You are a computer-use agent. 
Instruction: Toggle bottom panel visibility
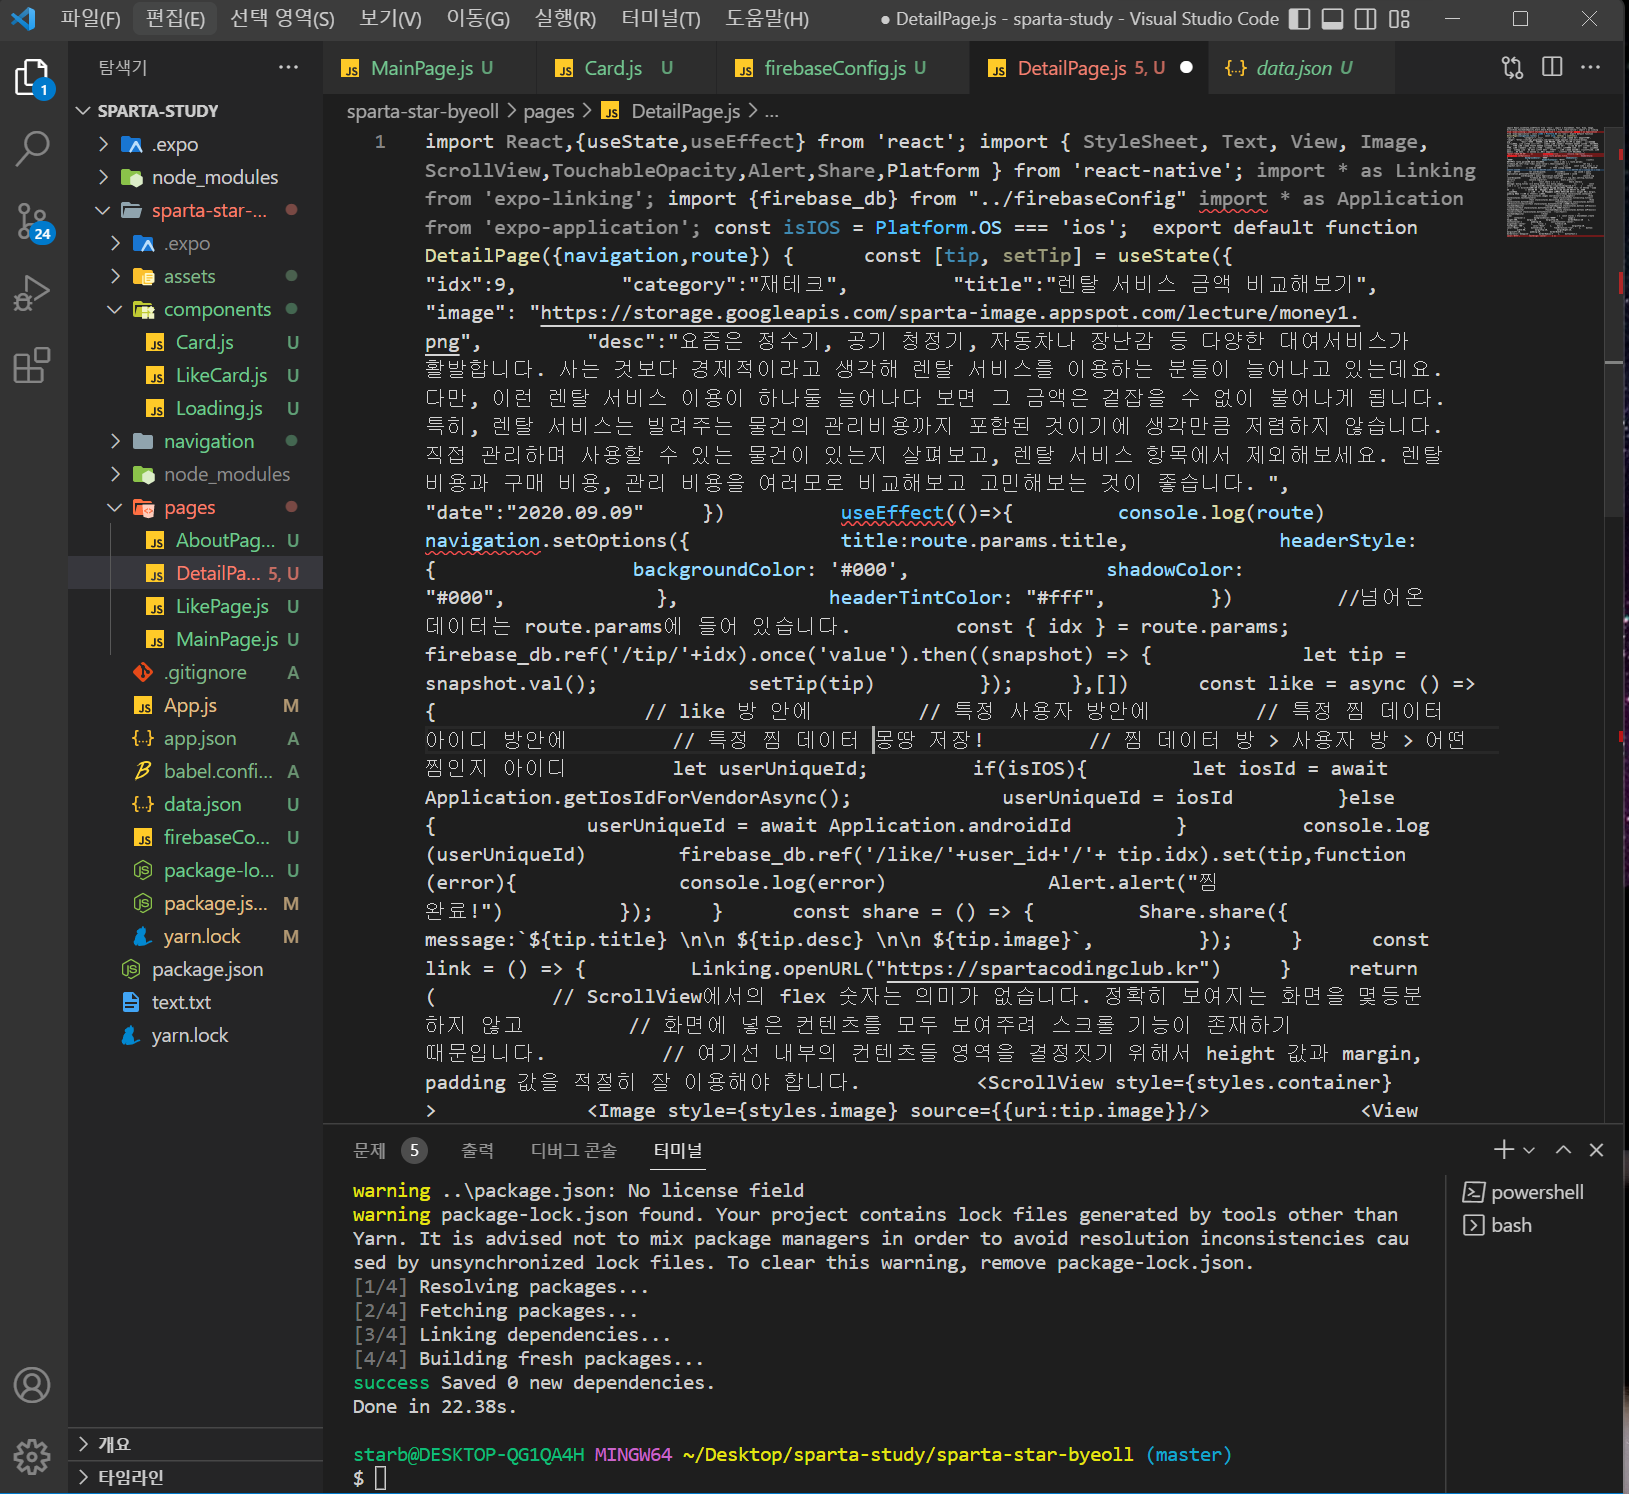pos(1332,18)
